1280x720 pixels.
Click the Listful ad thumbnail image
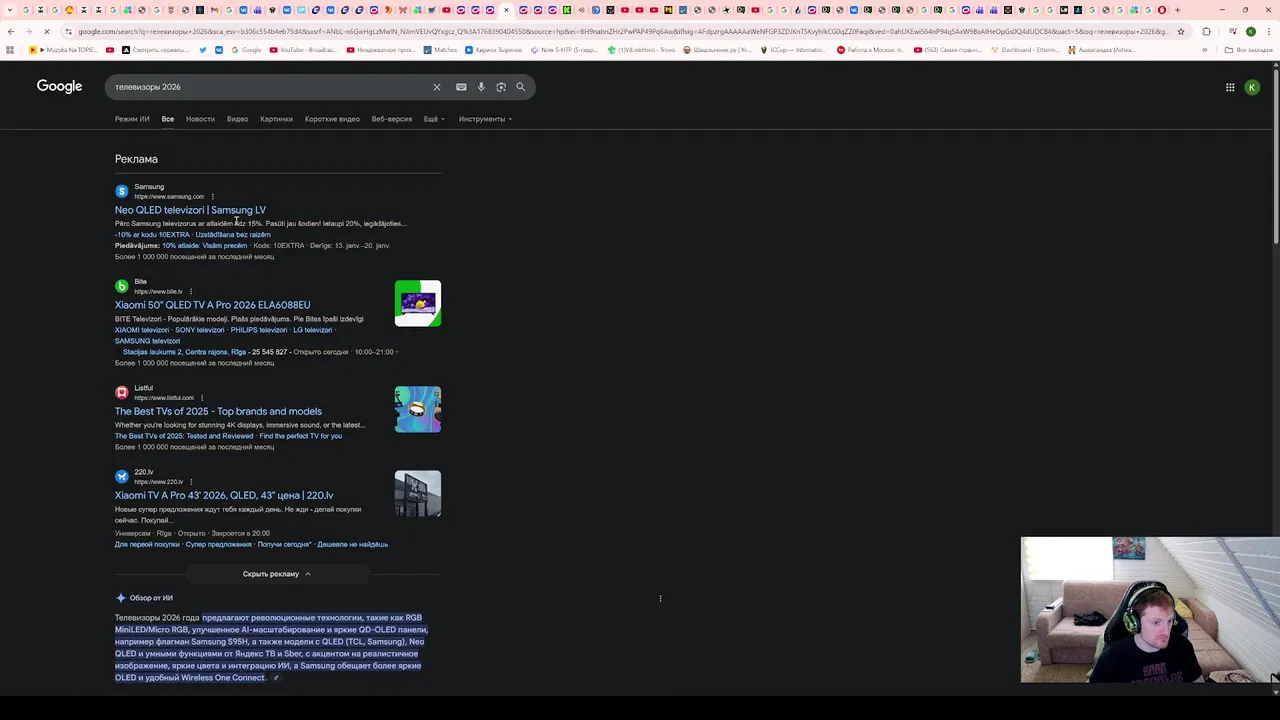click(418, 410)
